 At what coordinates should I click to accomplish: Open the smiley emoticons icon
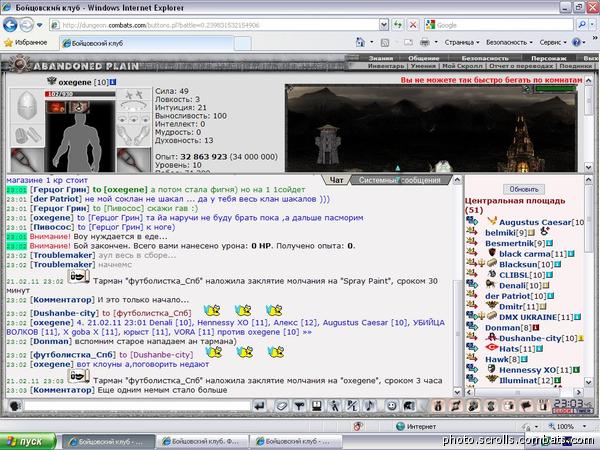point(391,406)
